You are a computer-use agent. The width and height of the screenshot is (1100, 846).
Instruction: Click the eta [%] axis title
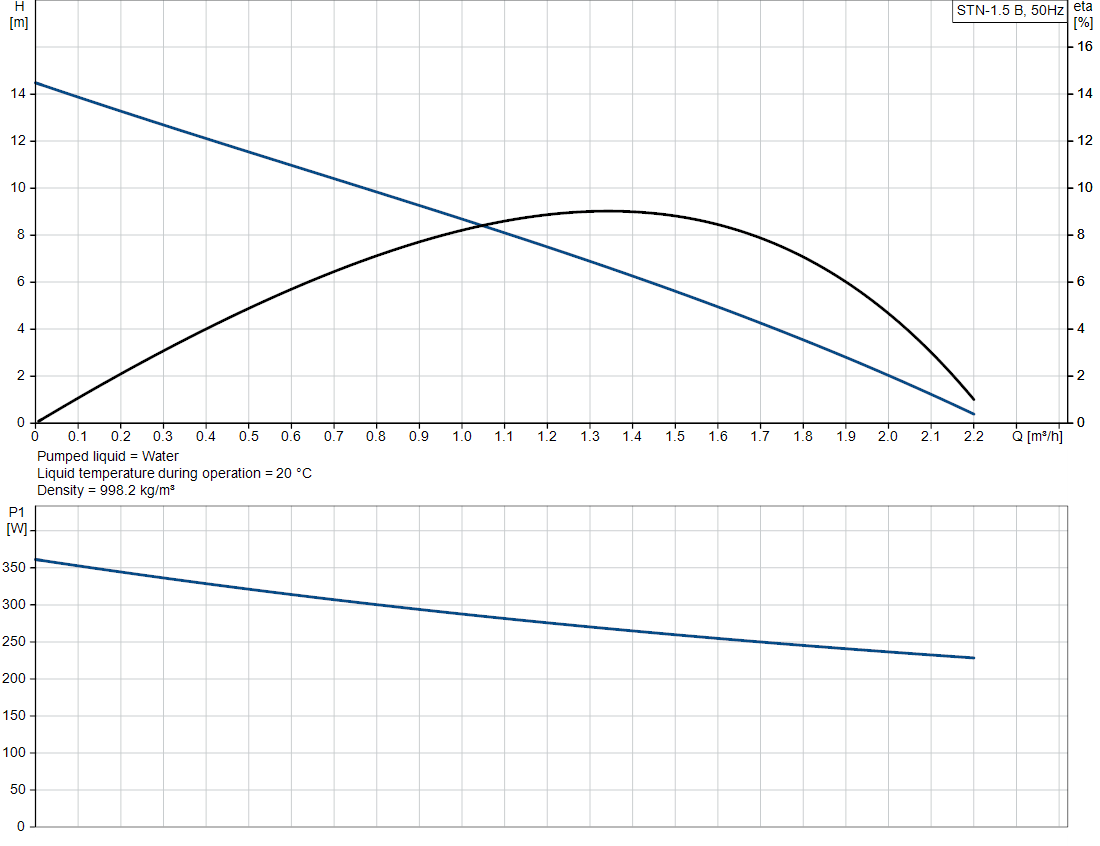1082,15
